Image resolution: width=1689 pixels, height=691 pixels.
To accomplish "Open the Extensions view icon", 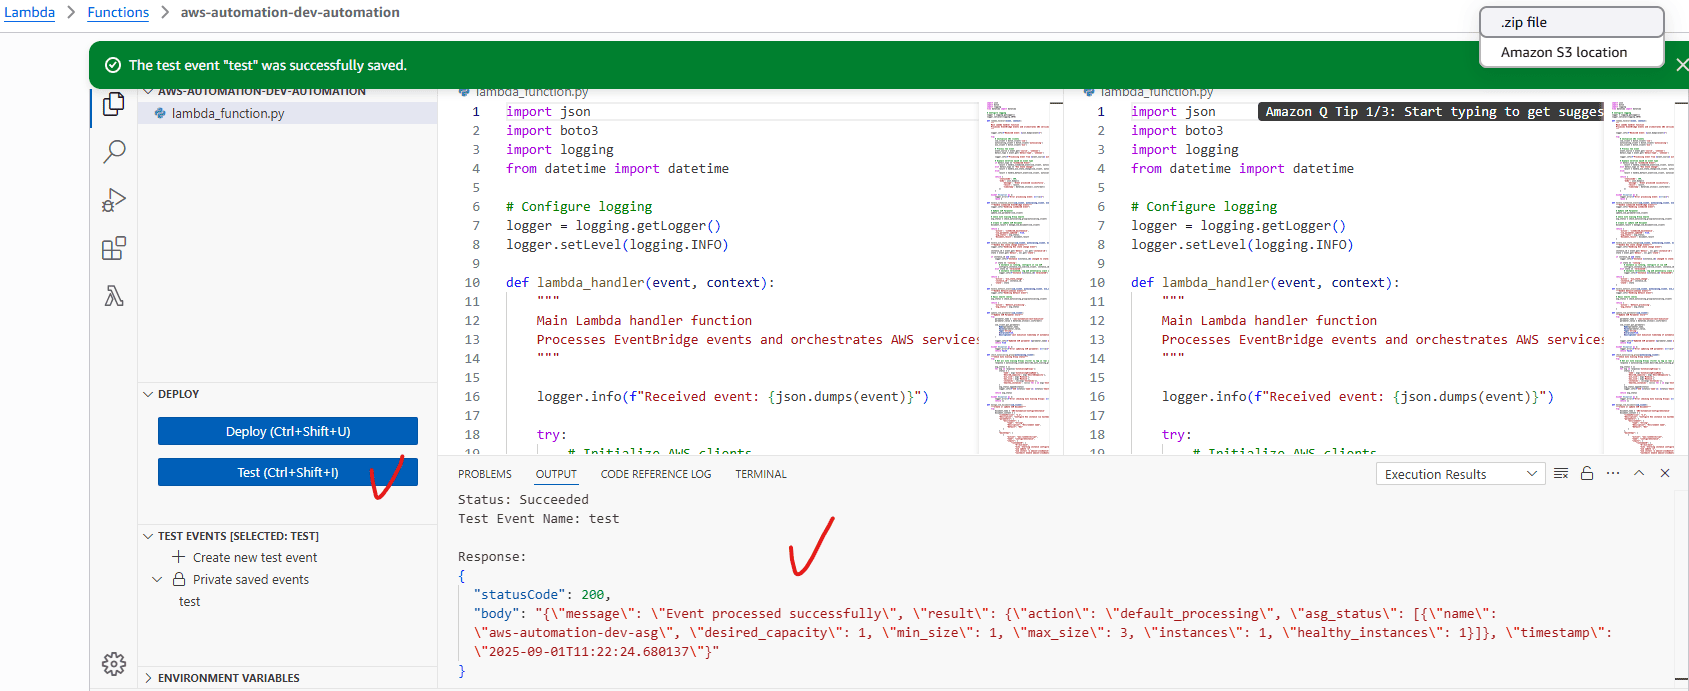I will coord(114,248).
